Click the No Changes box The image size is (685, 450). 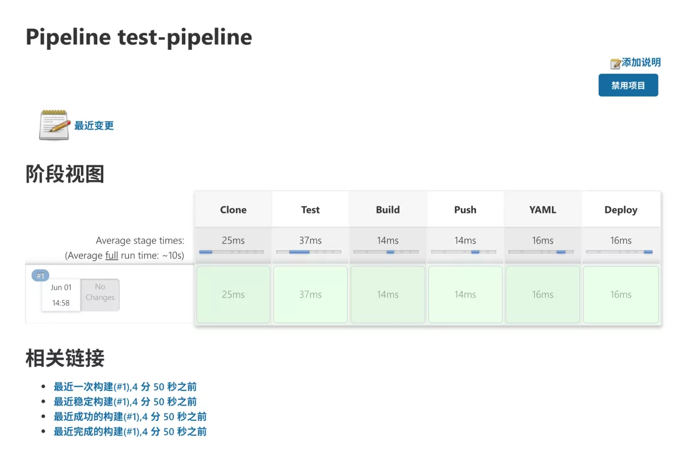tap(99, 293)
